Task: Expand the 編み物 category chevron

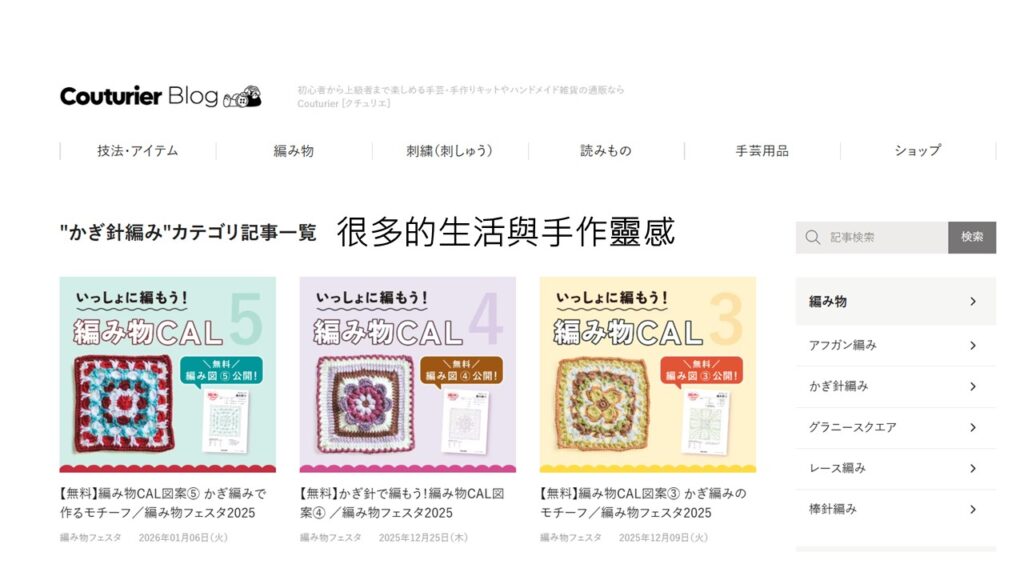Action: pyautogui.click(x=973, y=302)
